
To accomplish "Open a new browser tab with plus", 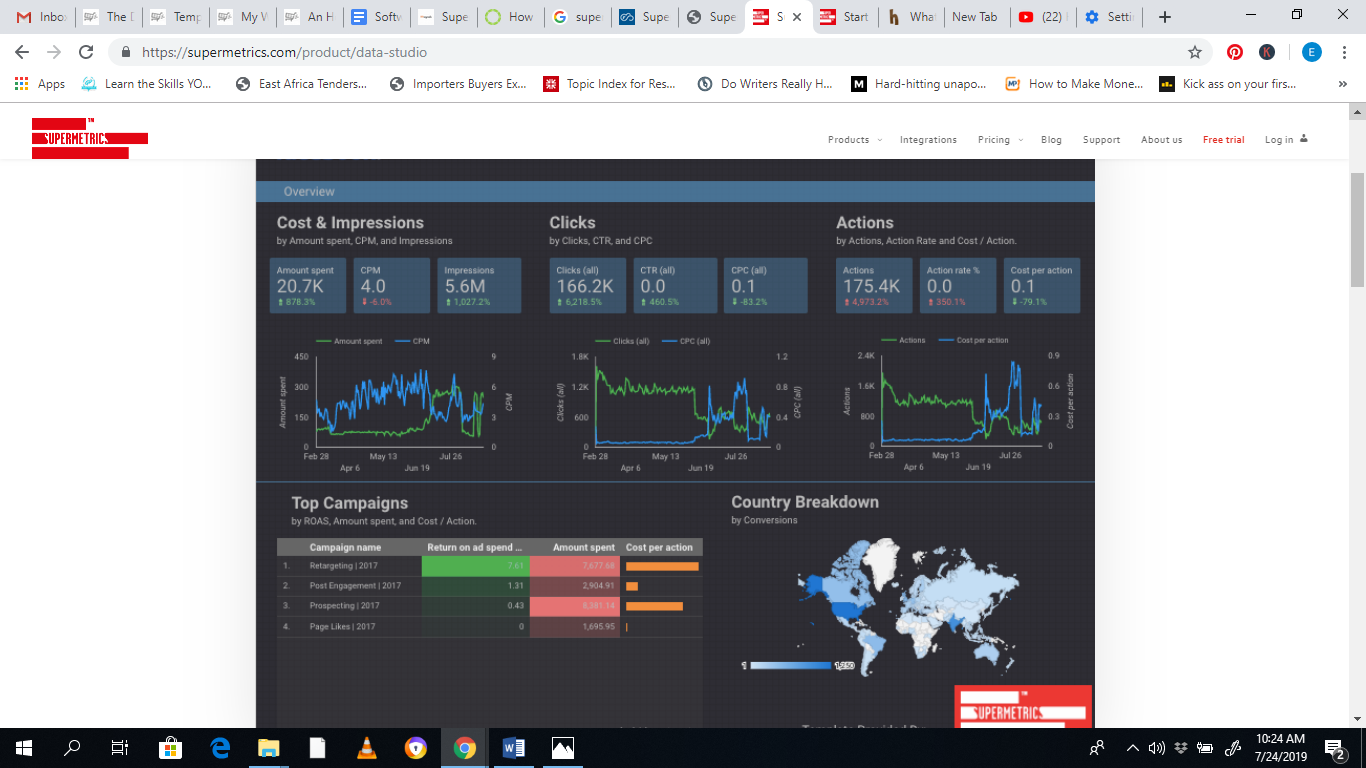I will 1165,17.
